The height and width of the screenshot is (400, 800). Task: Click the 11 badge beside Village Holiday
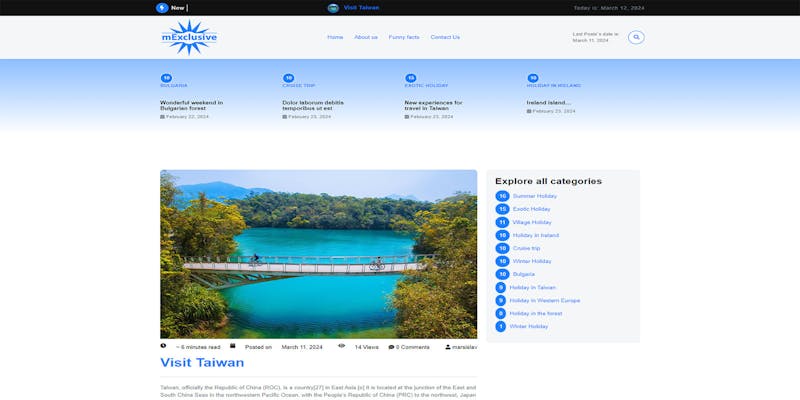pos(503,222)
